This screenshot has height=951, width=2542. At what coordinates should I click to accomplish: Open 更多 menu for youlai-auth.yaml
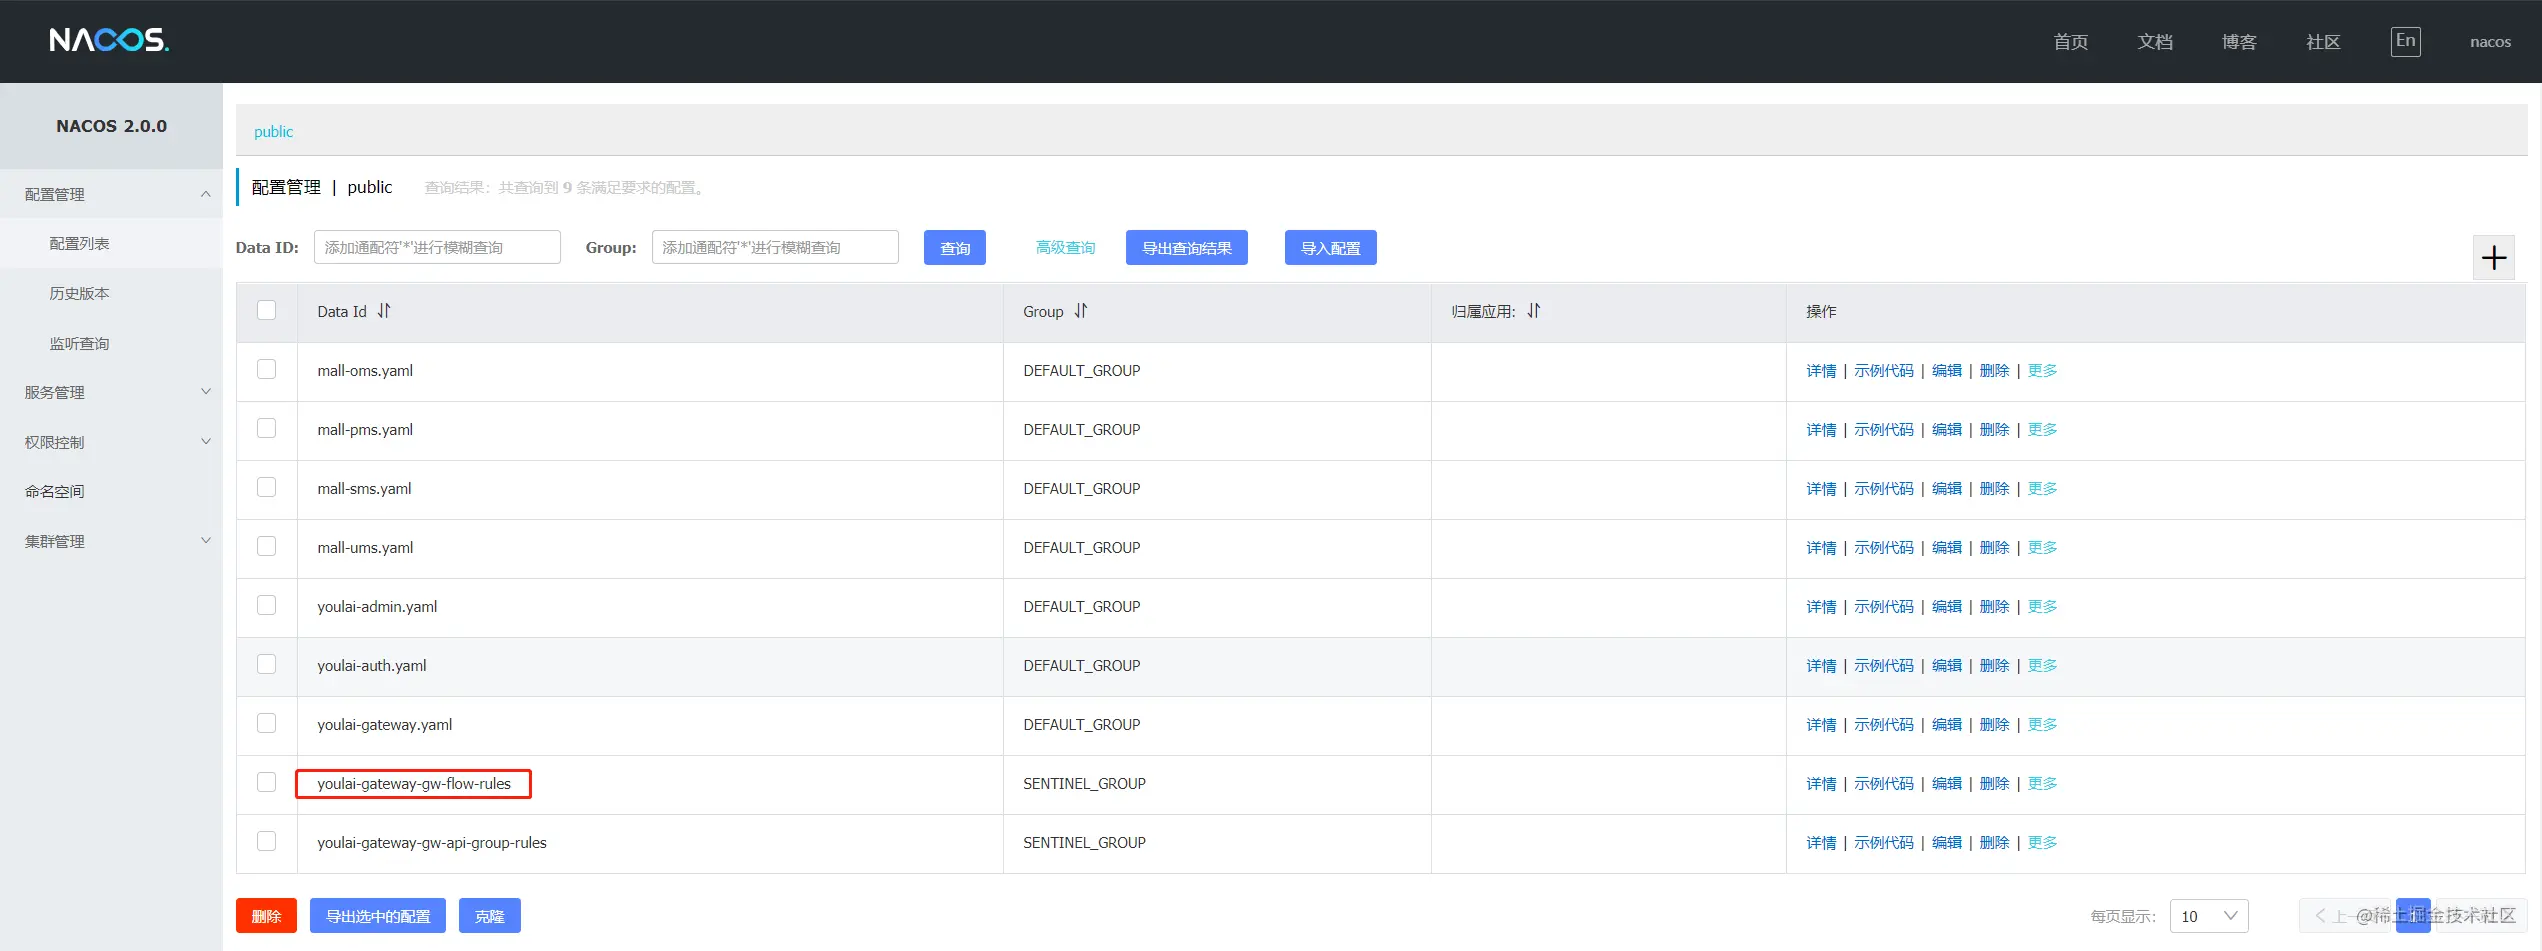click(x=2042, y=666)
